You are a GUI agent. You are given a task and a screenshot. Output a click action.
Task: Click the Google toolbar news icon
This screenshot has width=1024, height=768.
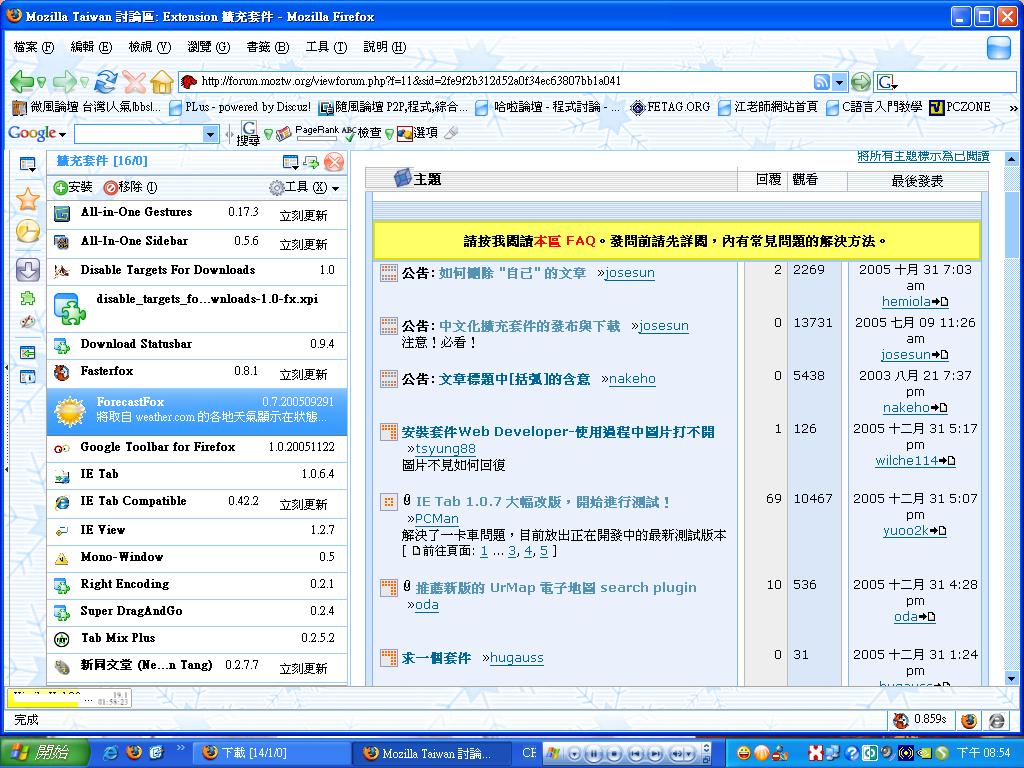tap(283, 133)
